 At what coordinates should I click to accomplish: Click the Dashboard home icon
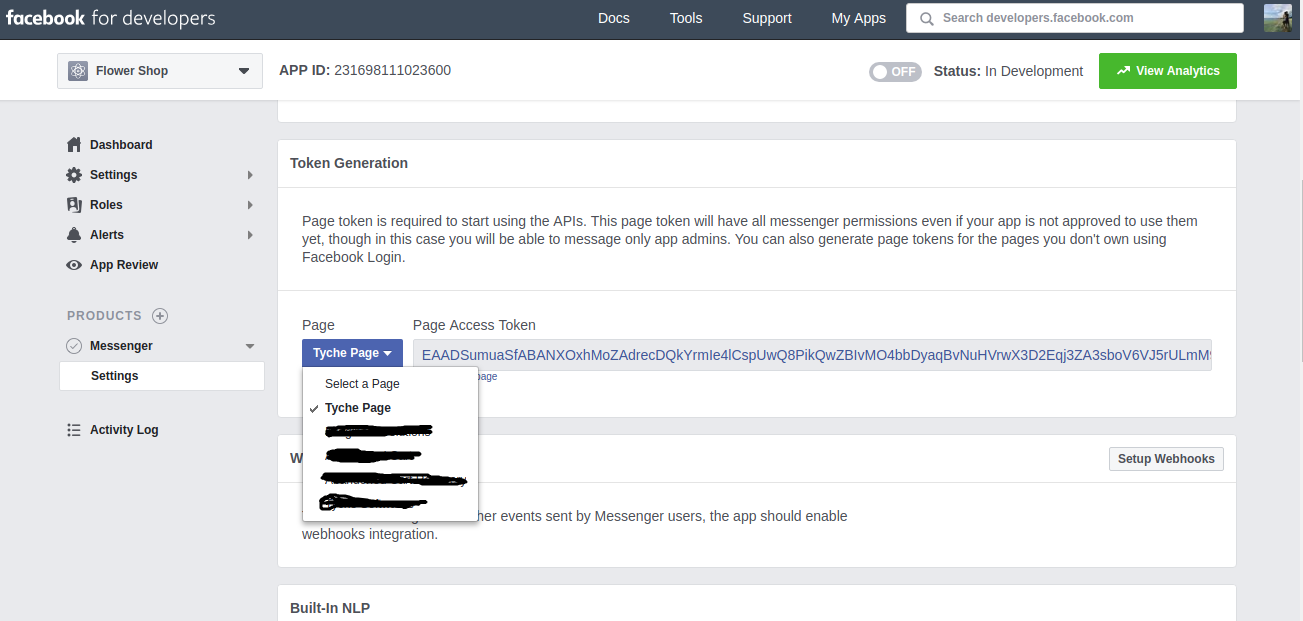74,145
